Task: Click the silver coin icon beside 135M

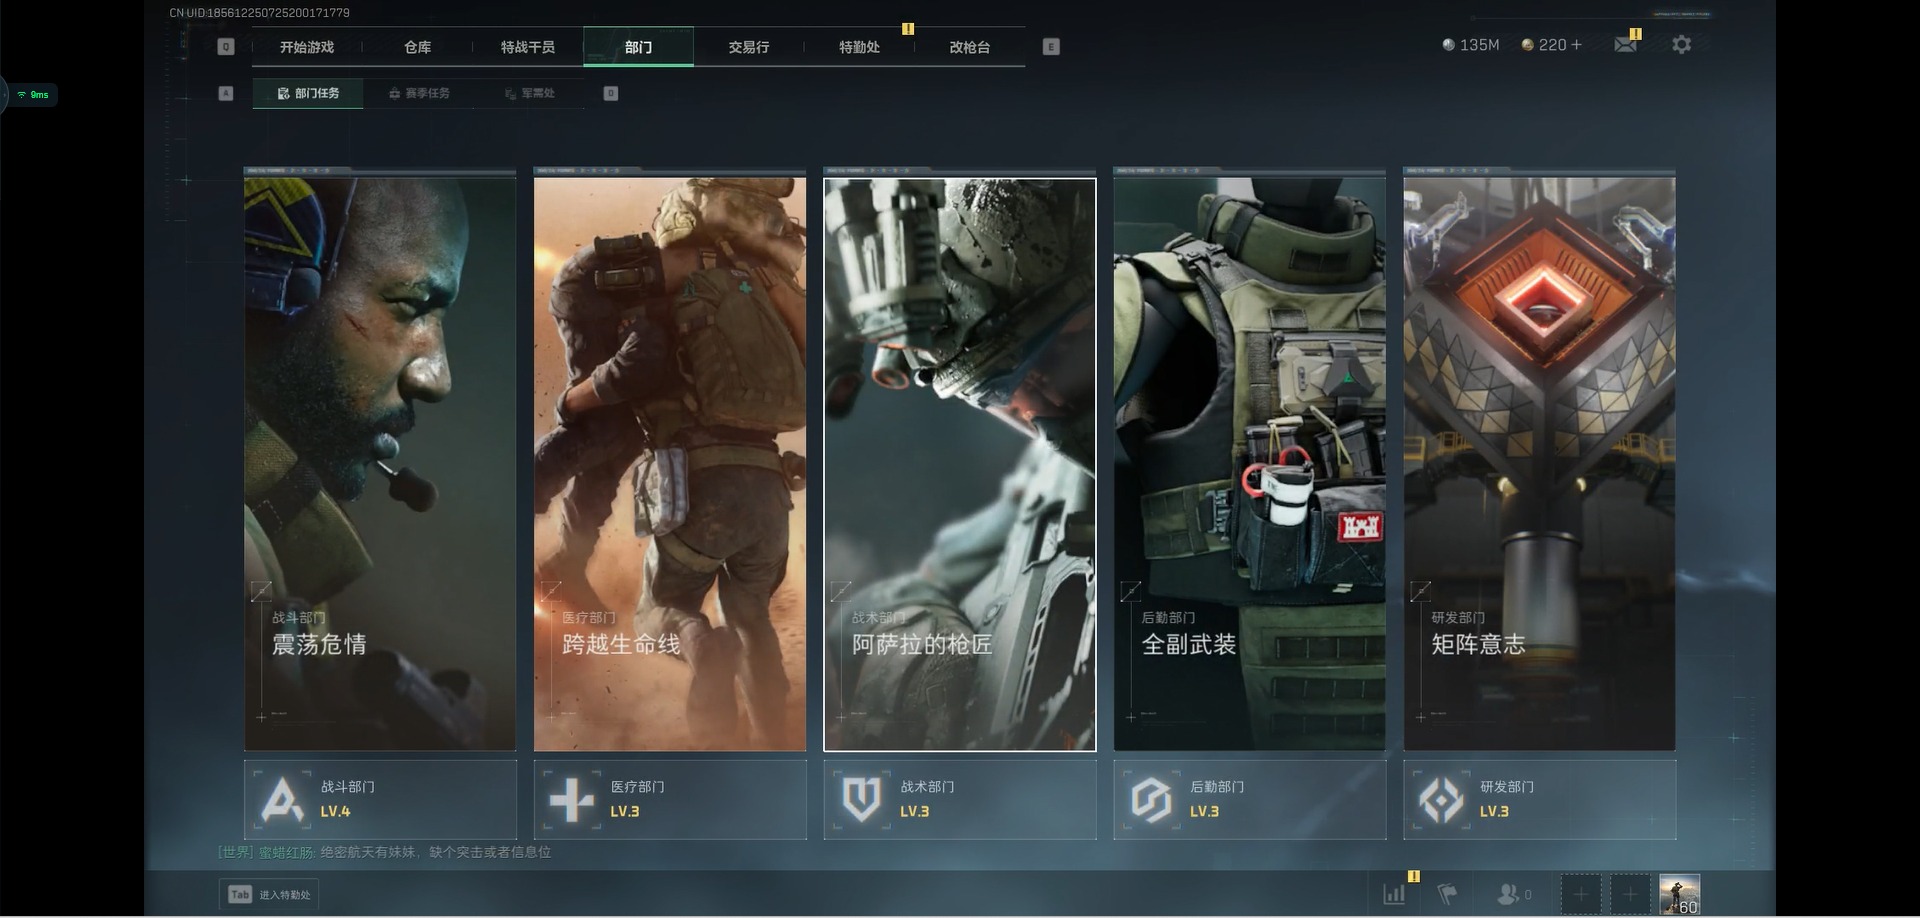Action: [1448, 45]
